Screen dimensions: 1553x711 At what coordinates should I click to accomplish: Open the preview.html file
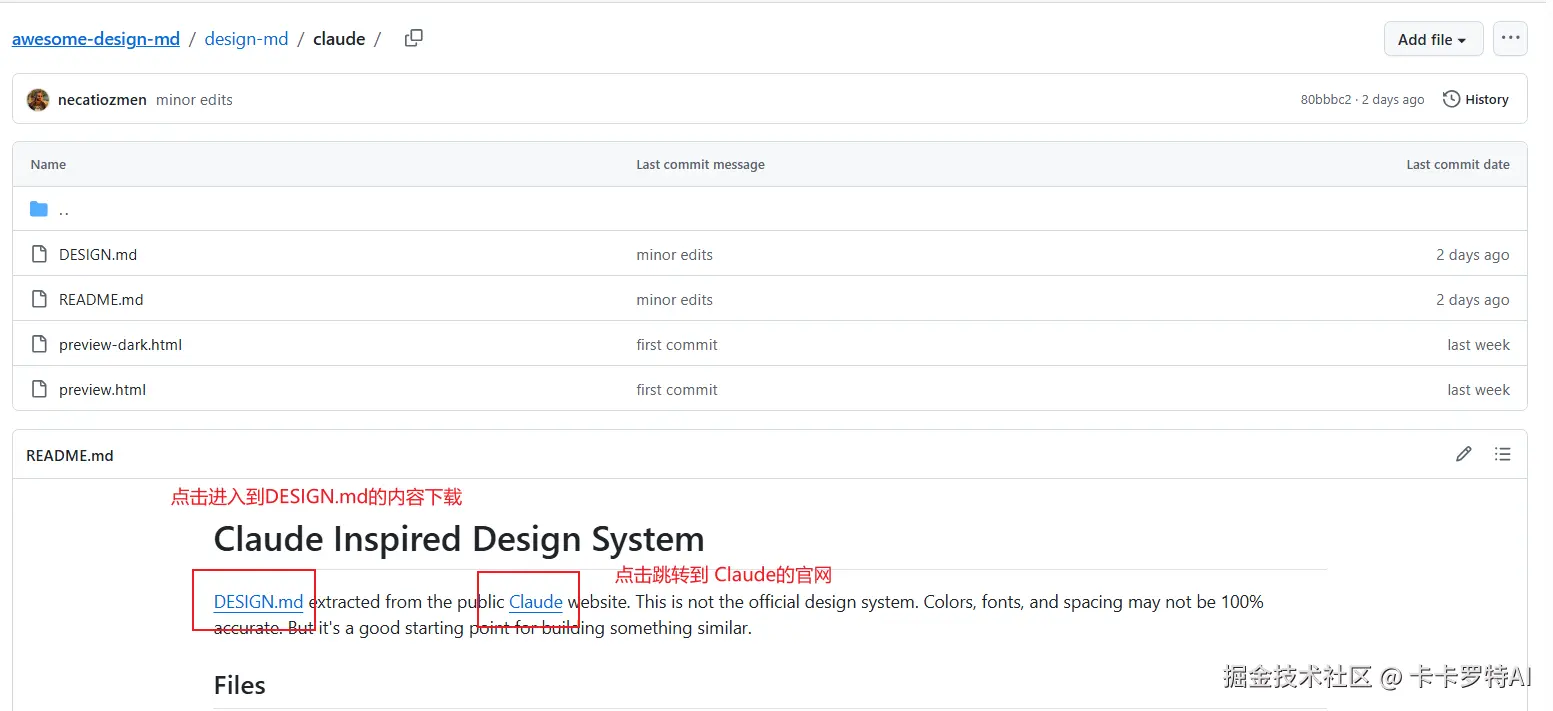pos(102,390)
